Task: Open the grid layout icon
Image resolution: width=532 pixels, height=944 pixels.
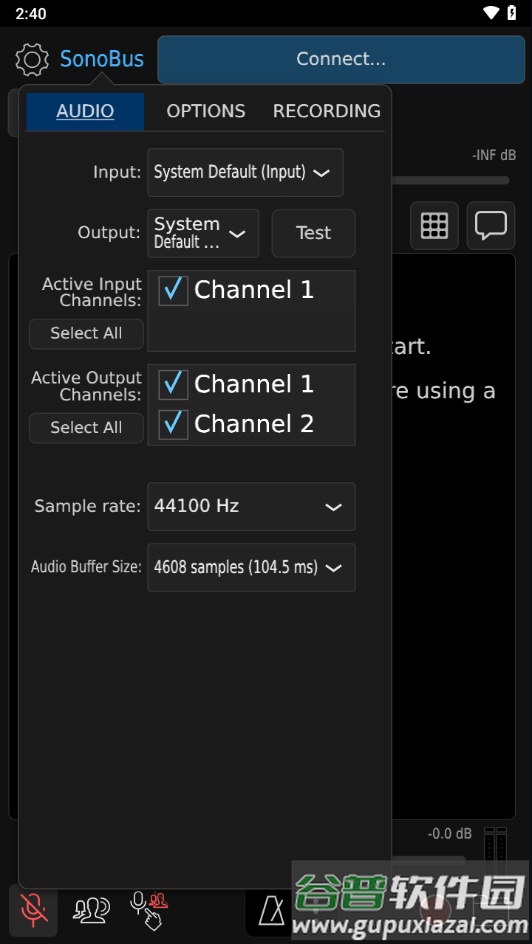Action: pyautogui.click(x=434, y=226)
